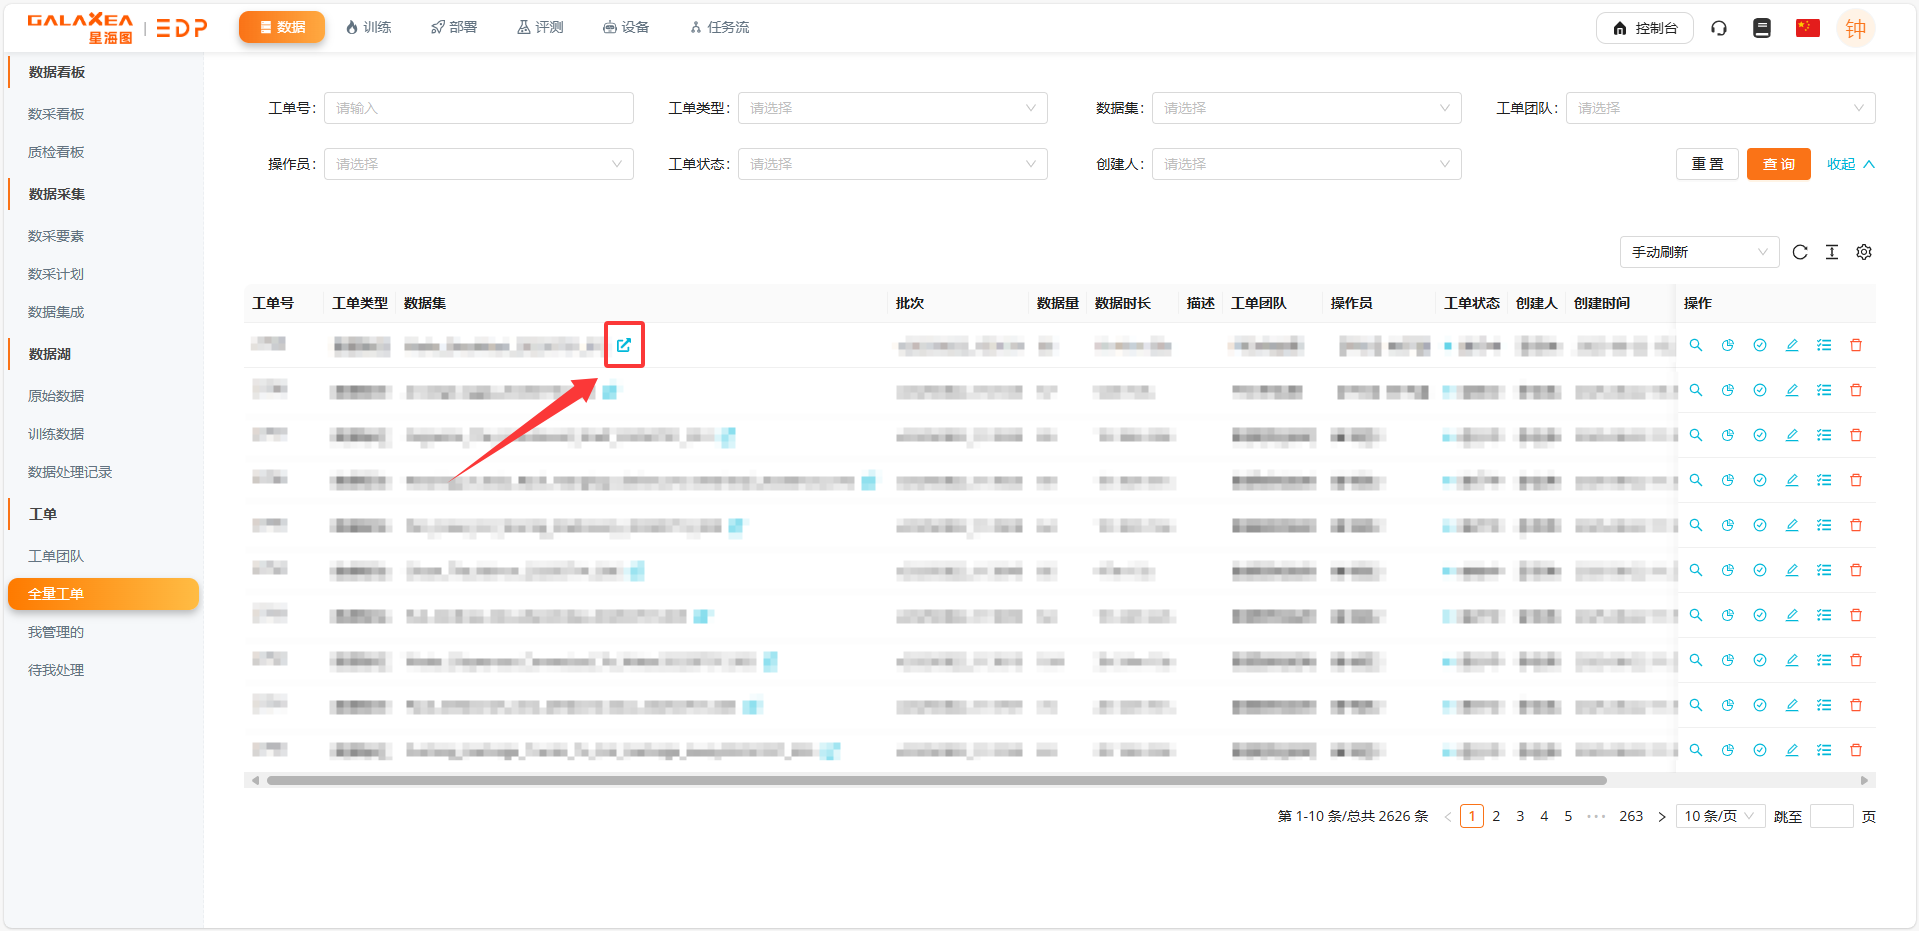
Task: Click the refresh icon above the table
Action: pyautogui.click(x=1800, y=252)
